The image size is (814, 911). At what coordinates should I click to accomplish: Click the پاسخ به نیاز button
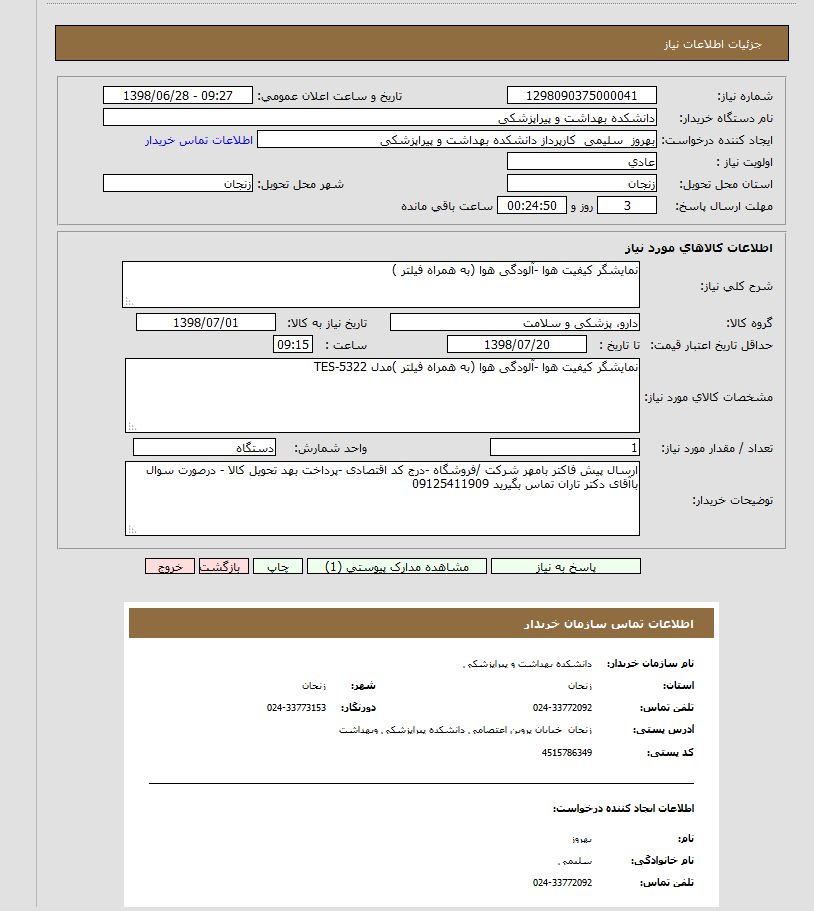click(566, 566)
